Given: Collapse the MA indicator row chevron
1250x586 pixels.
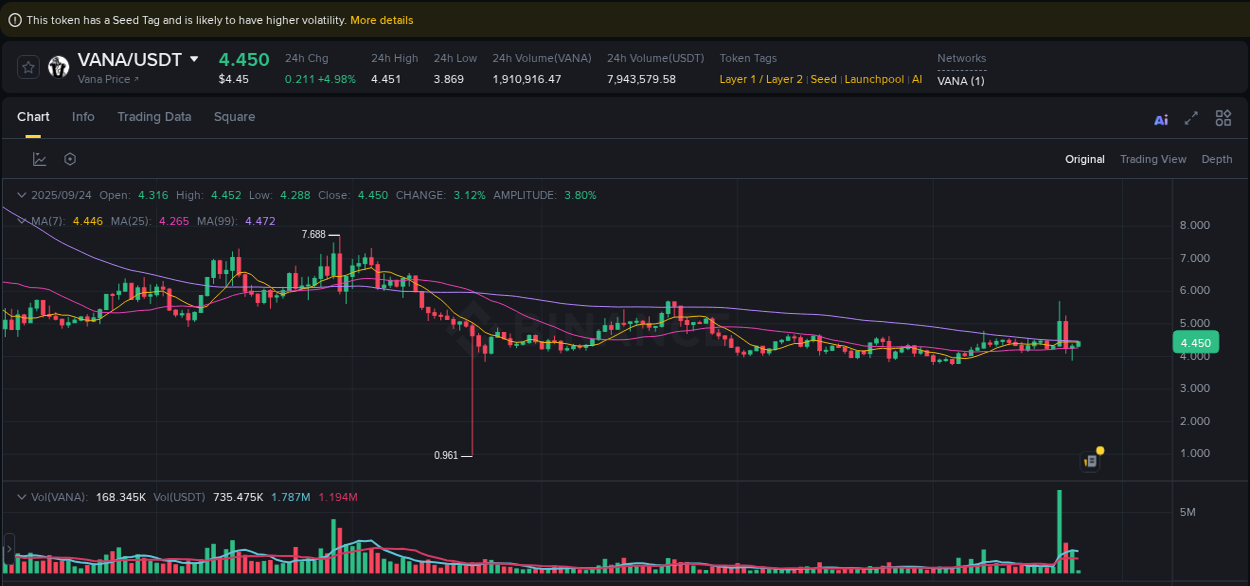Looking at the screenshot, I should [21, 220].
